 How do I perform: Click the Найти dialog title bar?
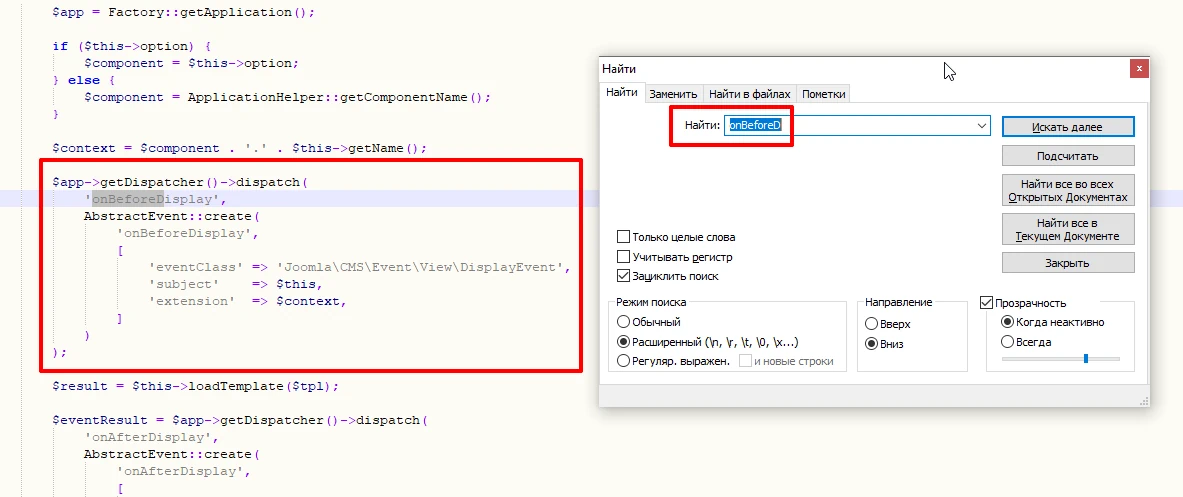[864, 69]
